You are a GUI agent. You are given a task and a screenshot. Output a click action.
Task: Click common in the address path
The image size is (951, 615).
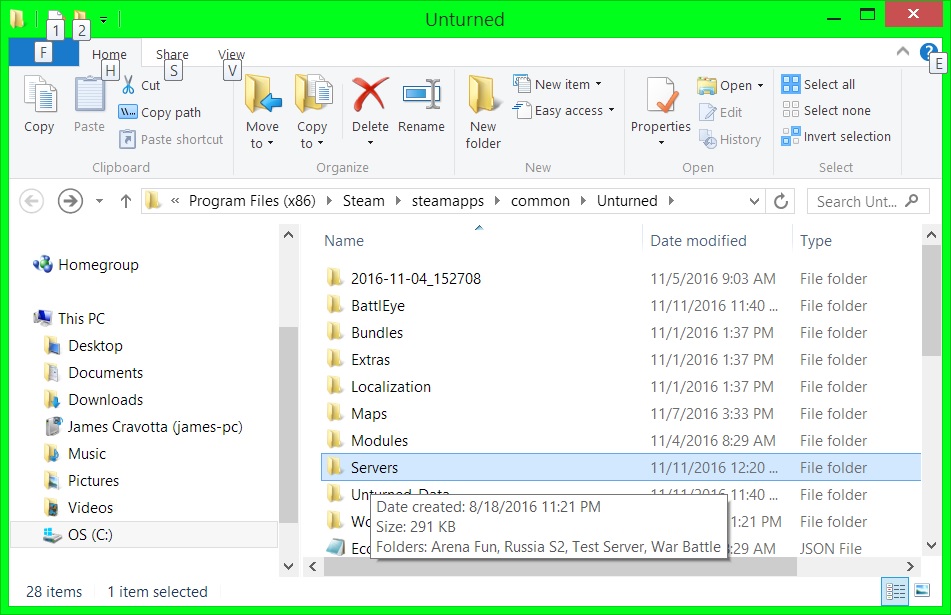coord(540,201)
